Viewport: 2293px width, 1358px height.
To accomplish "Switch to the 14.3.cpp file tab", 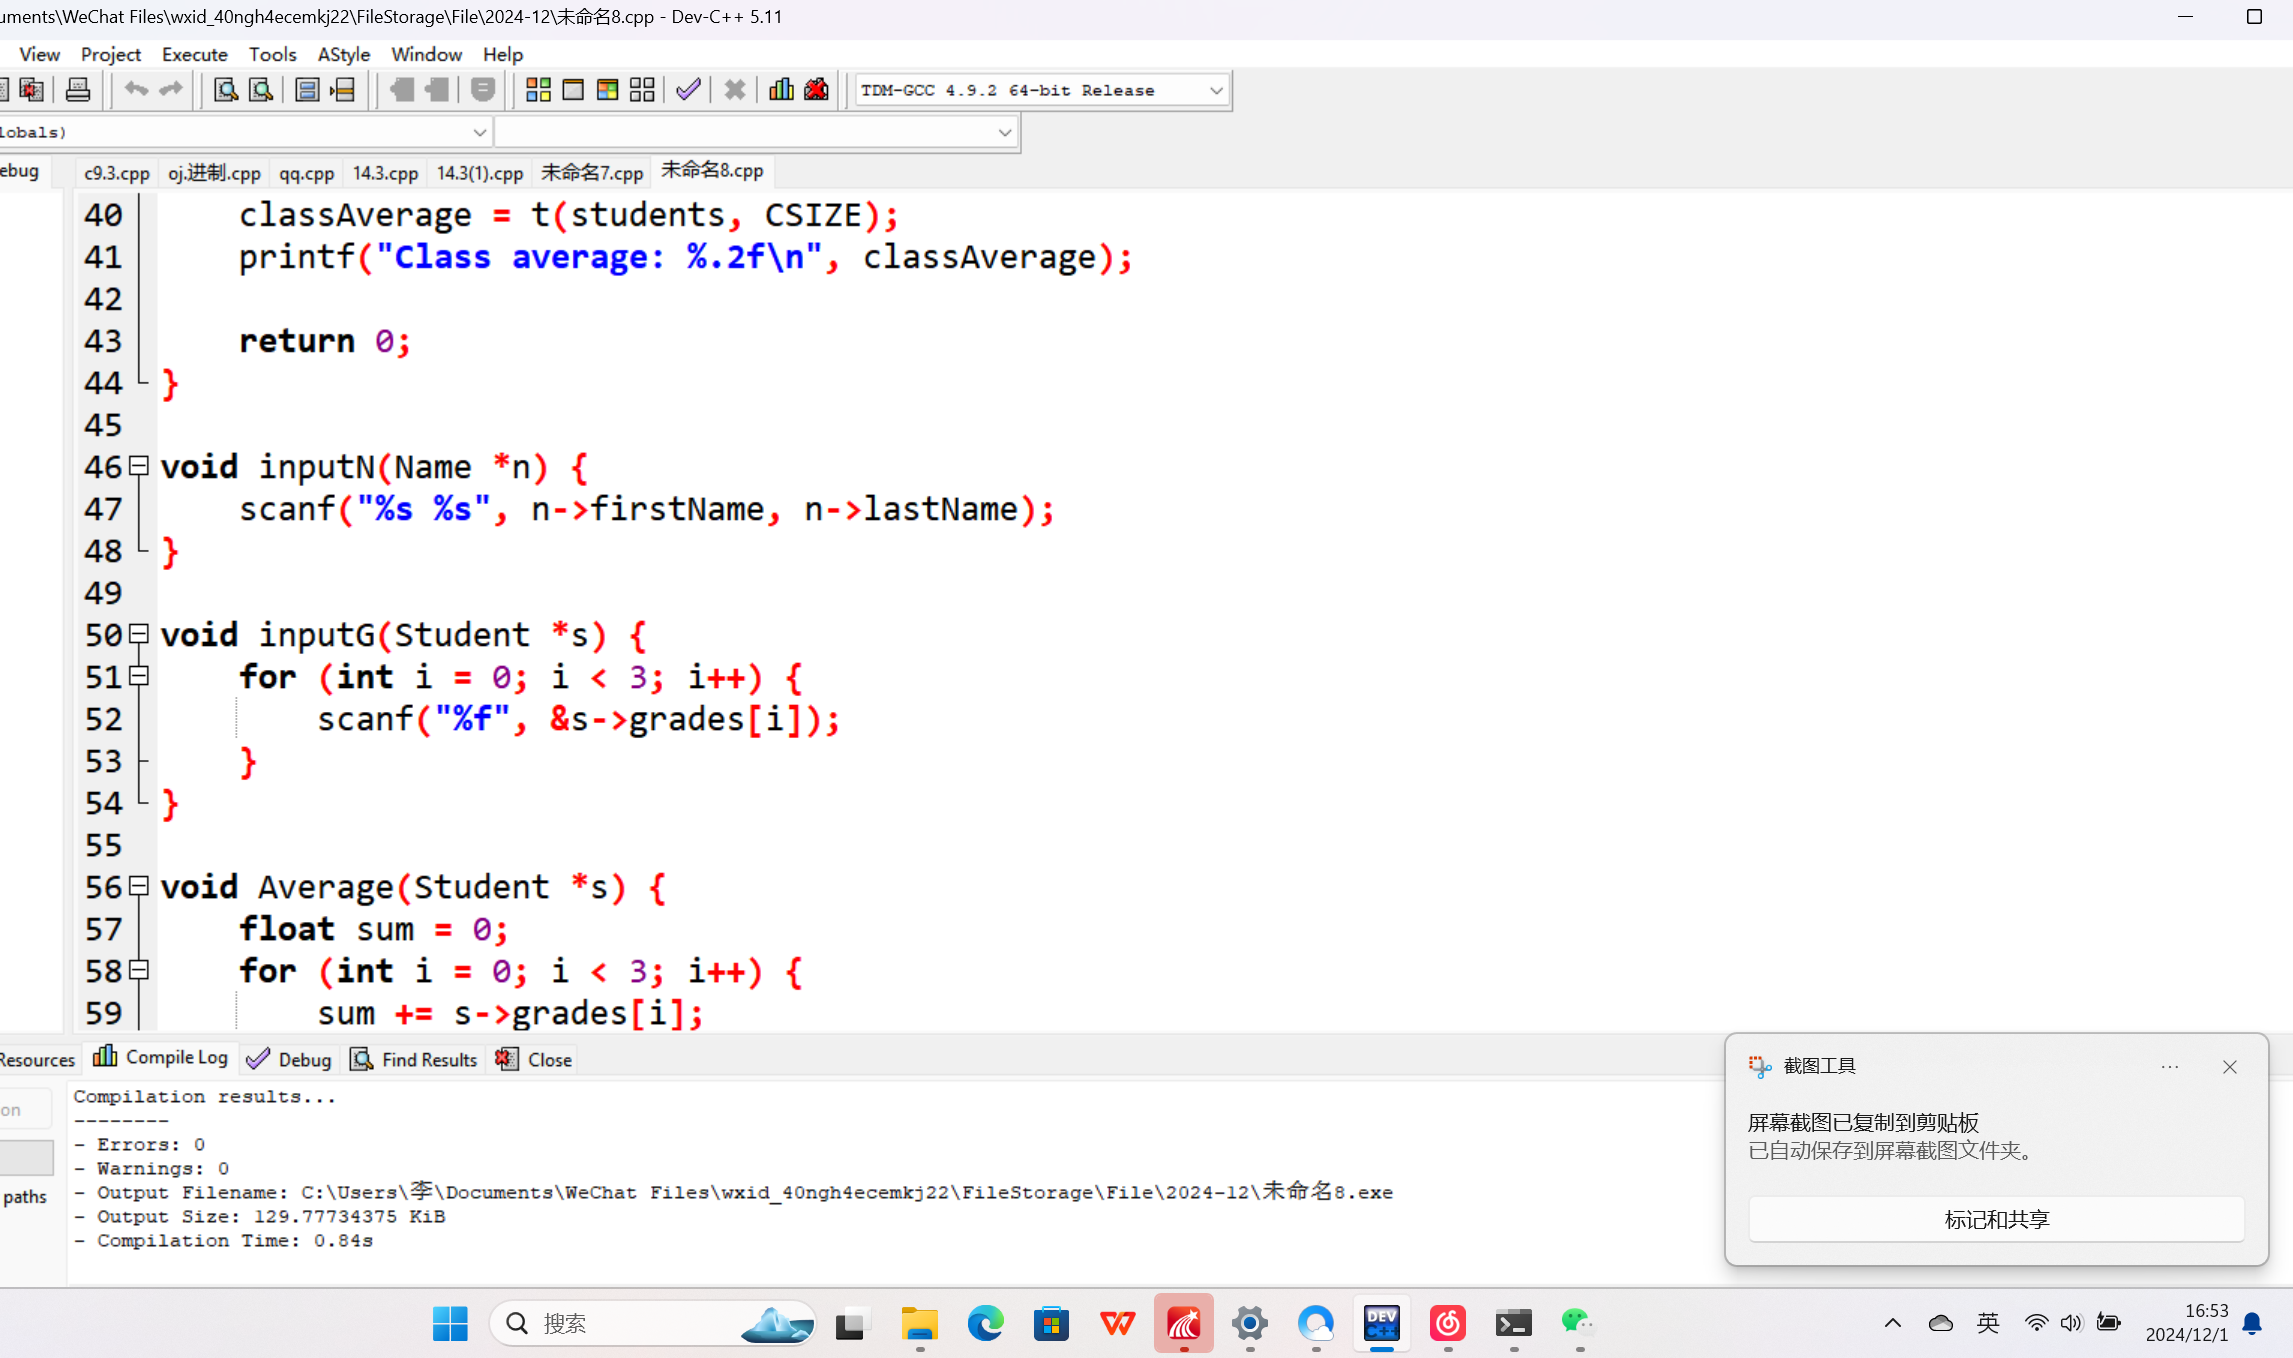I will (x=385, y=173).
